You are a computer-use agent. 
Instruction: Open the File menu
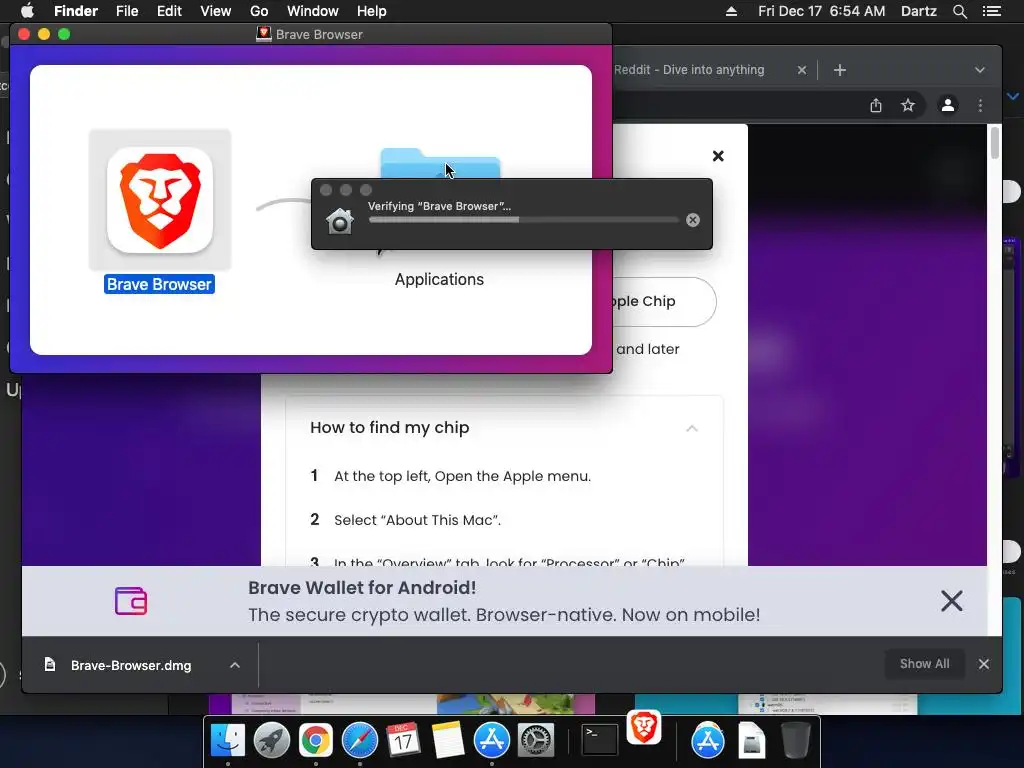127,11
